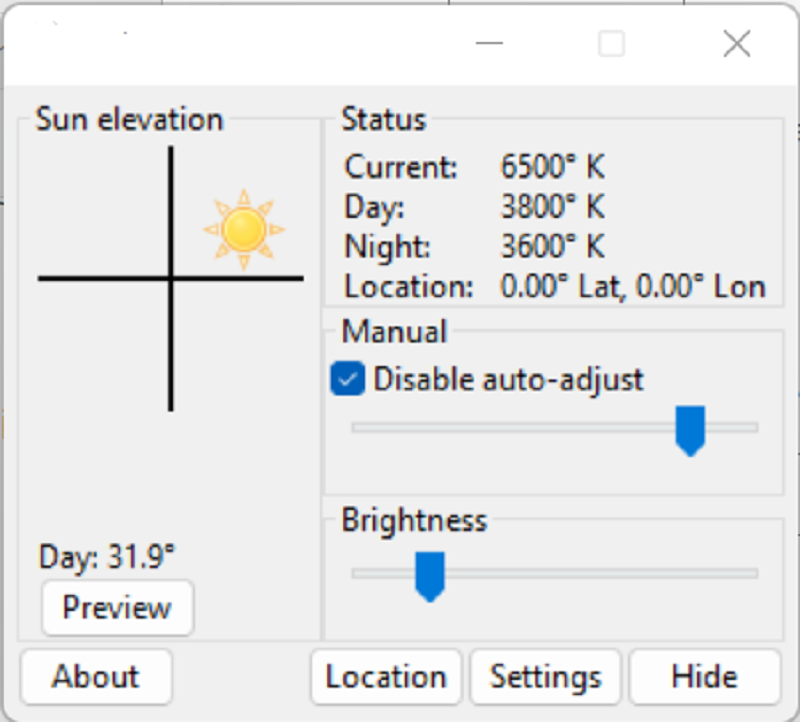This screenshot has height=722, width=800.
Task: Open the About dialog
Action: [x=96, y=677]
